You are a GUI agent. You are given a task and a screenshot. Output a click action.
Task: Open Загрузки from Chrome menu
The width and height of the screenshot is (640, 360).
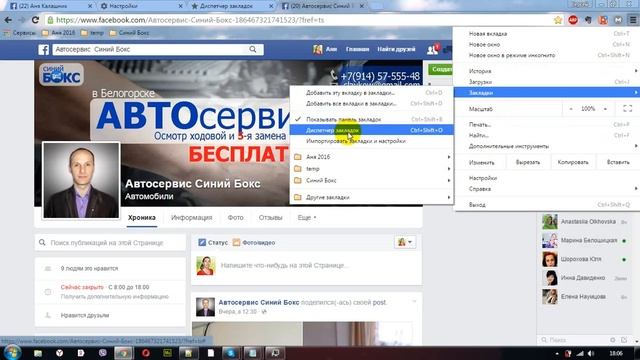click(x=547, y=82)
